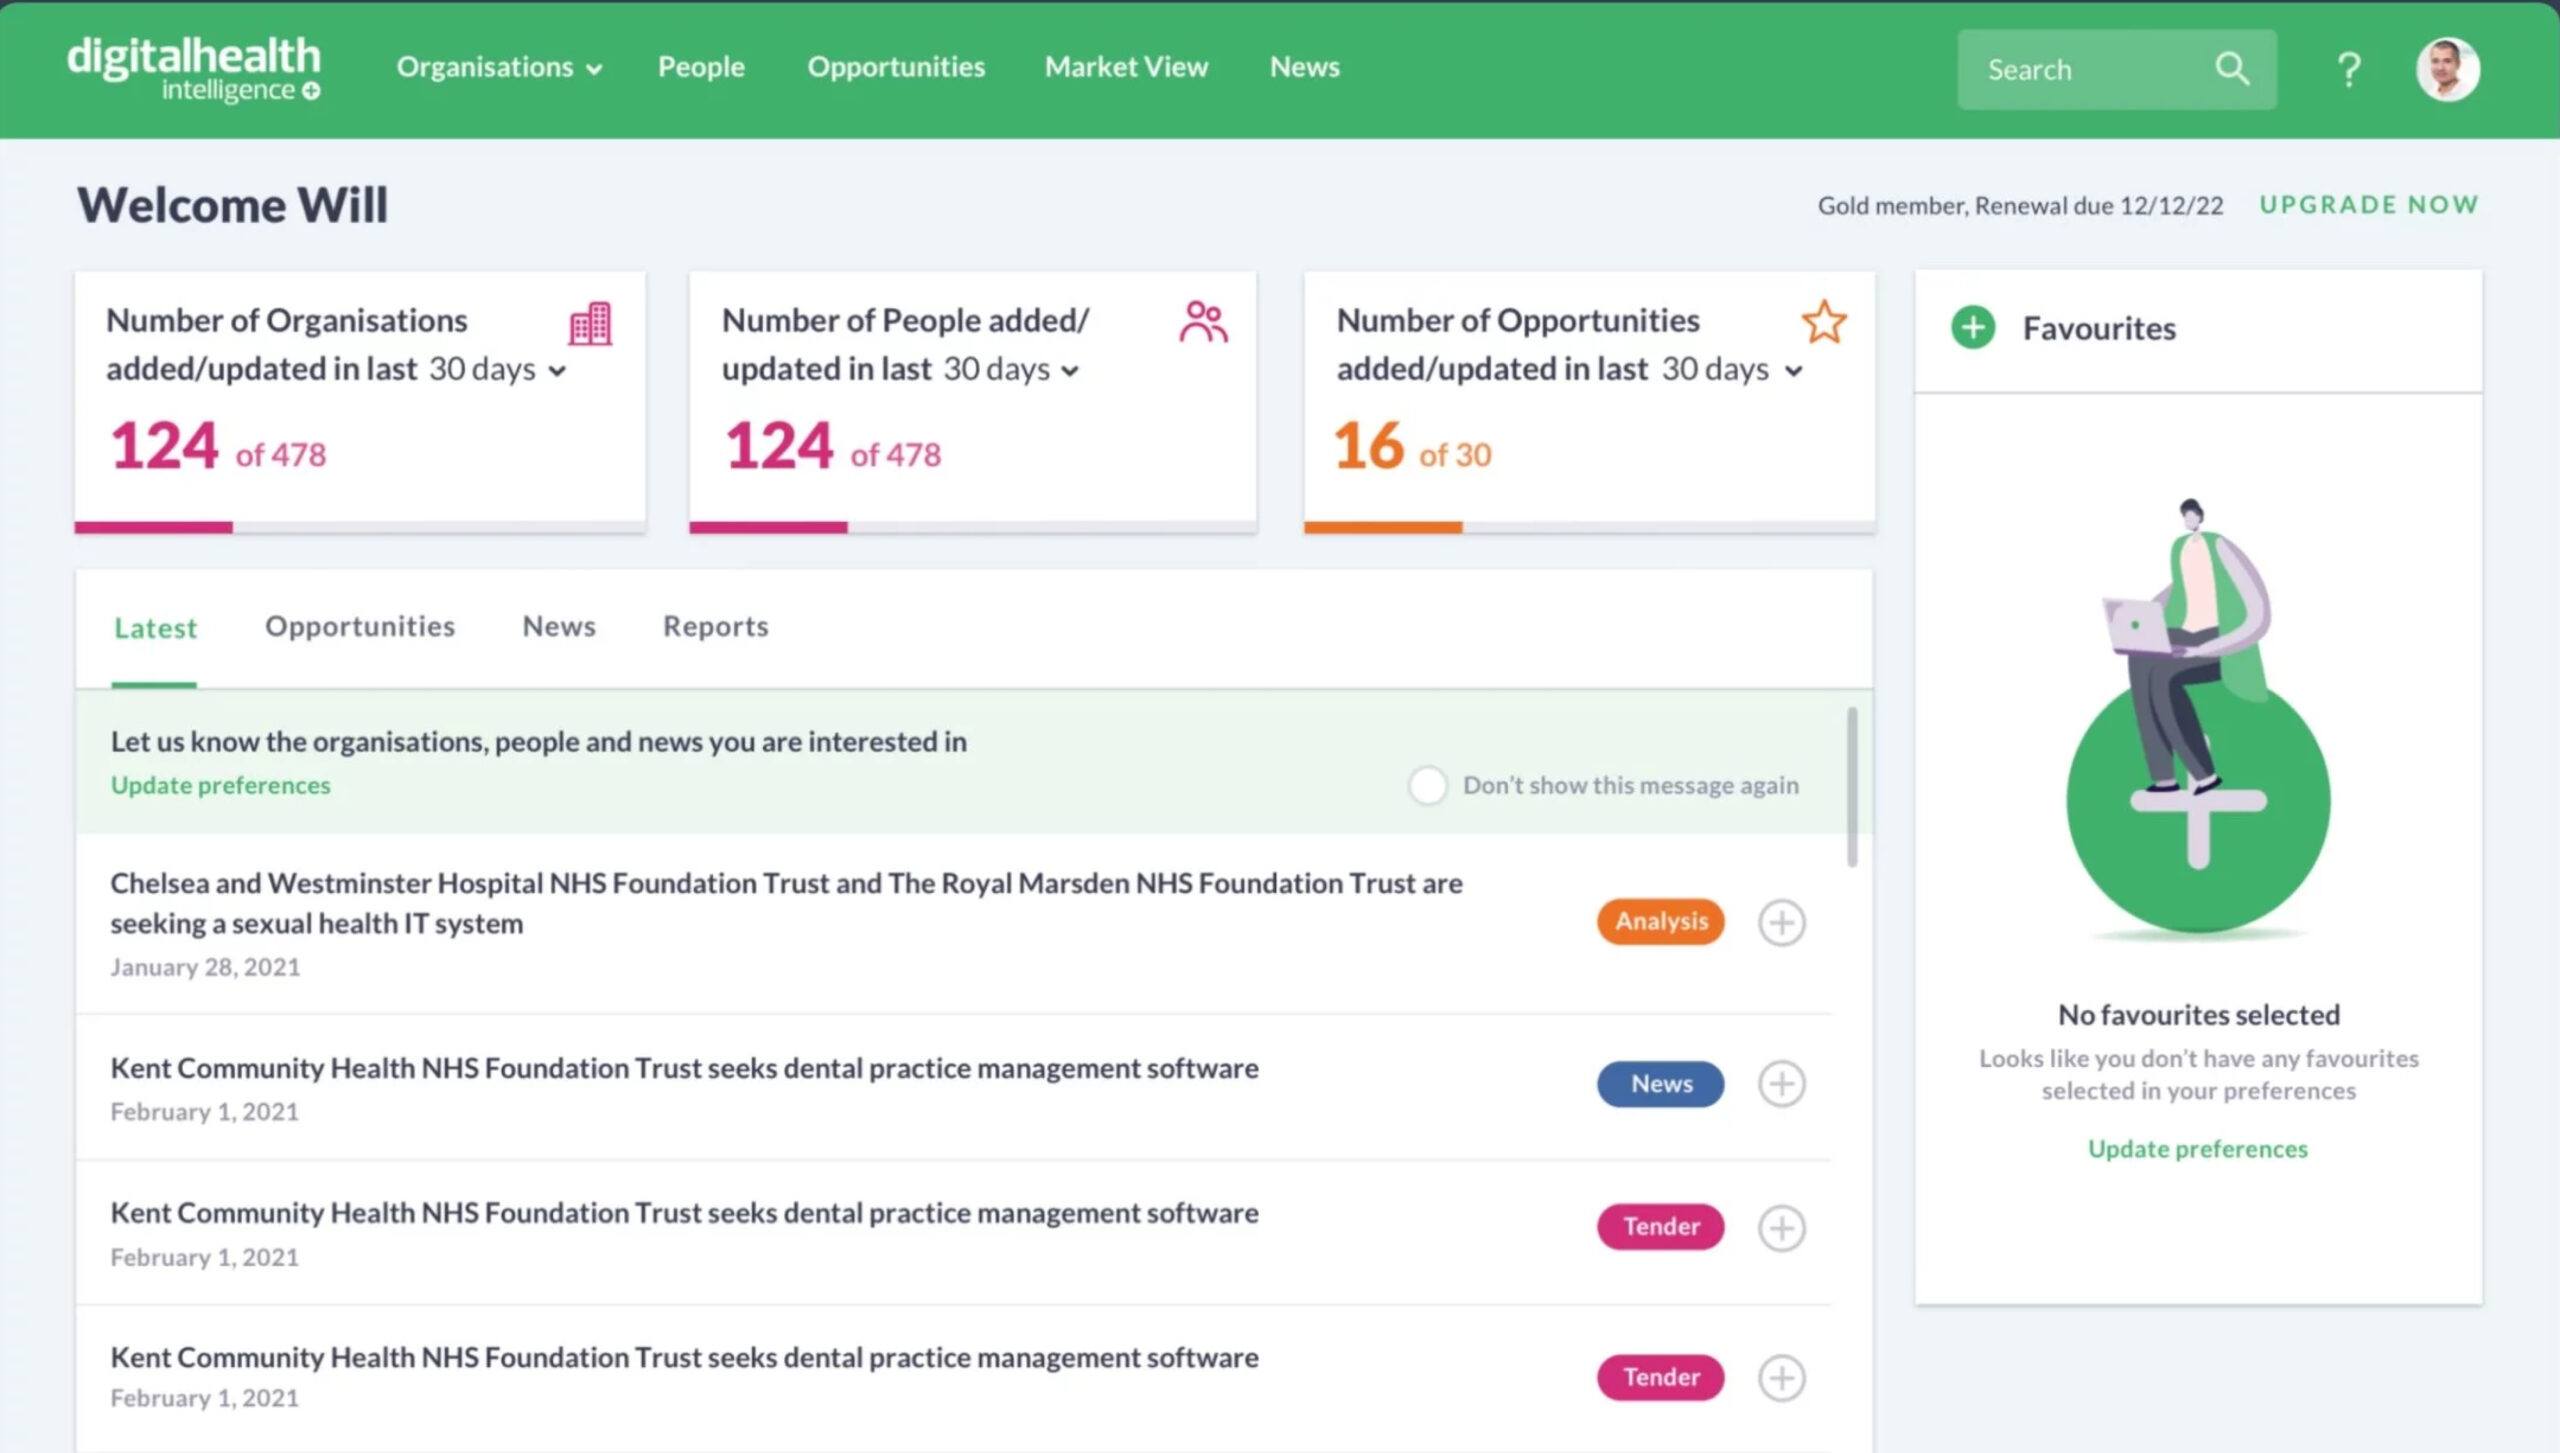The width and height of the screenshot is (2560, 1453).
Task: Click into the Search field
Action: [2116, 69]
